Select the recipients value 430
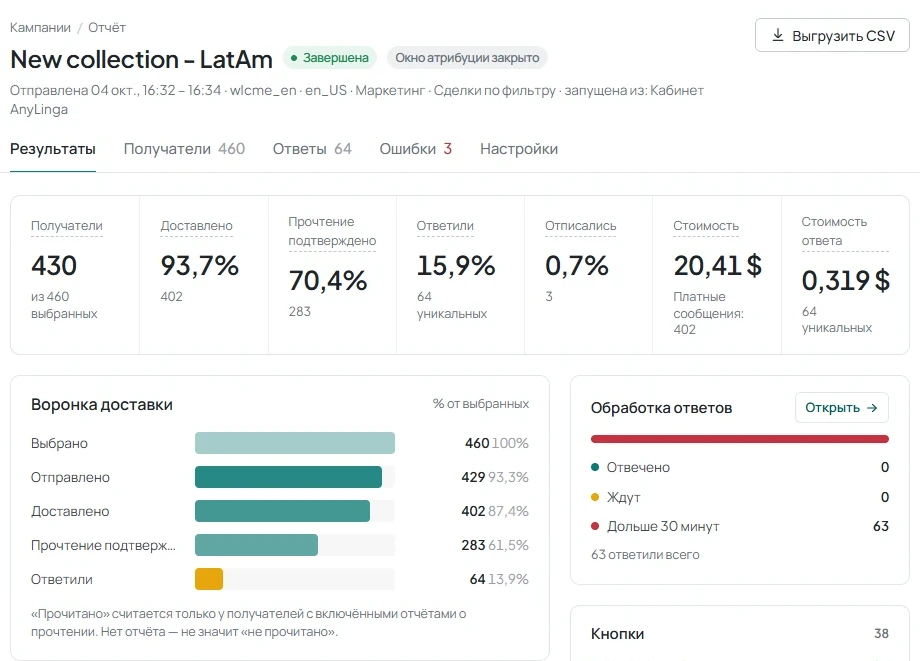The height and width of the screenshot is (661, 920). (x=54, y=266)
